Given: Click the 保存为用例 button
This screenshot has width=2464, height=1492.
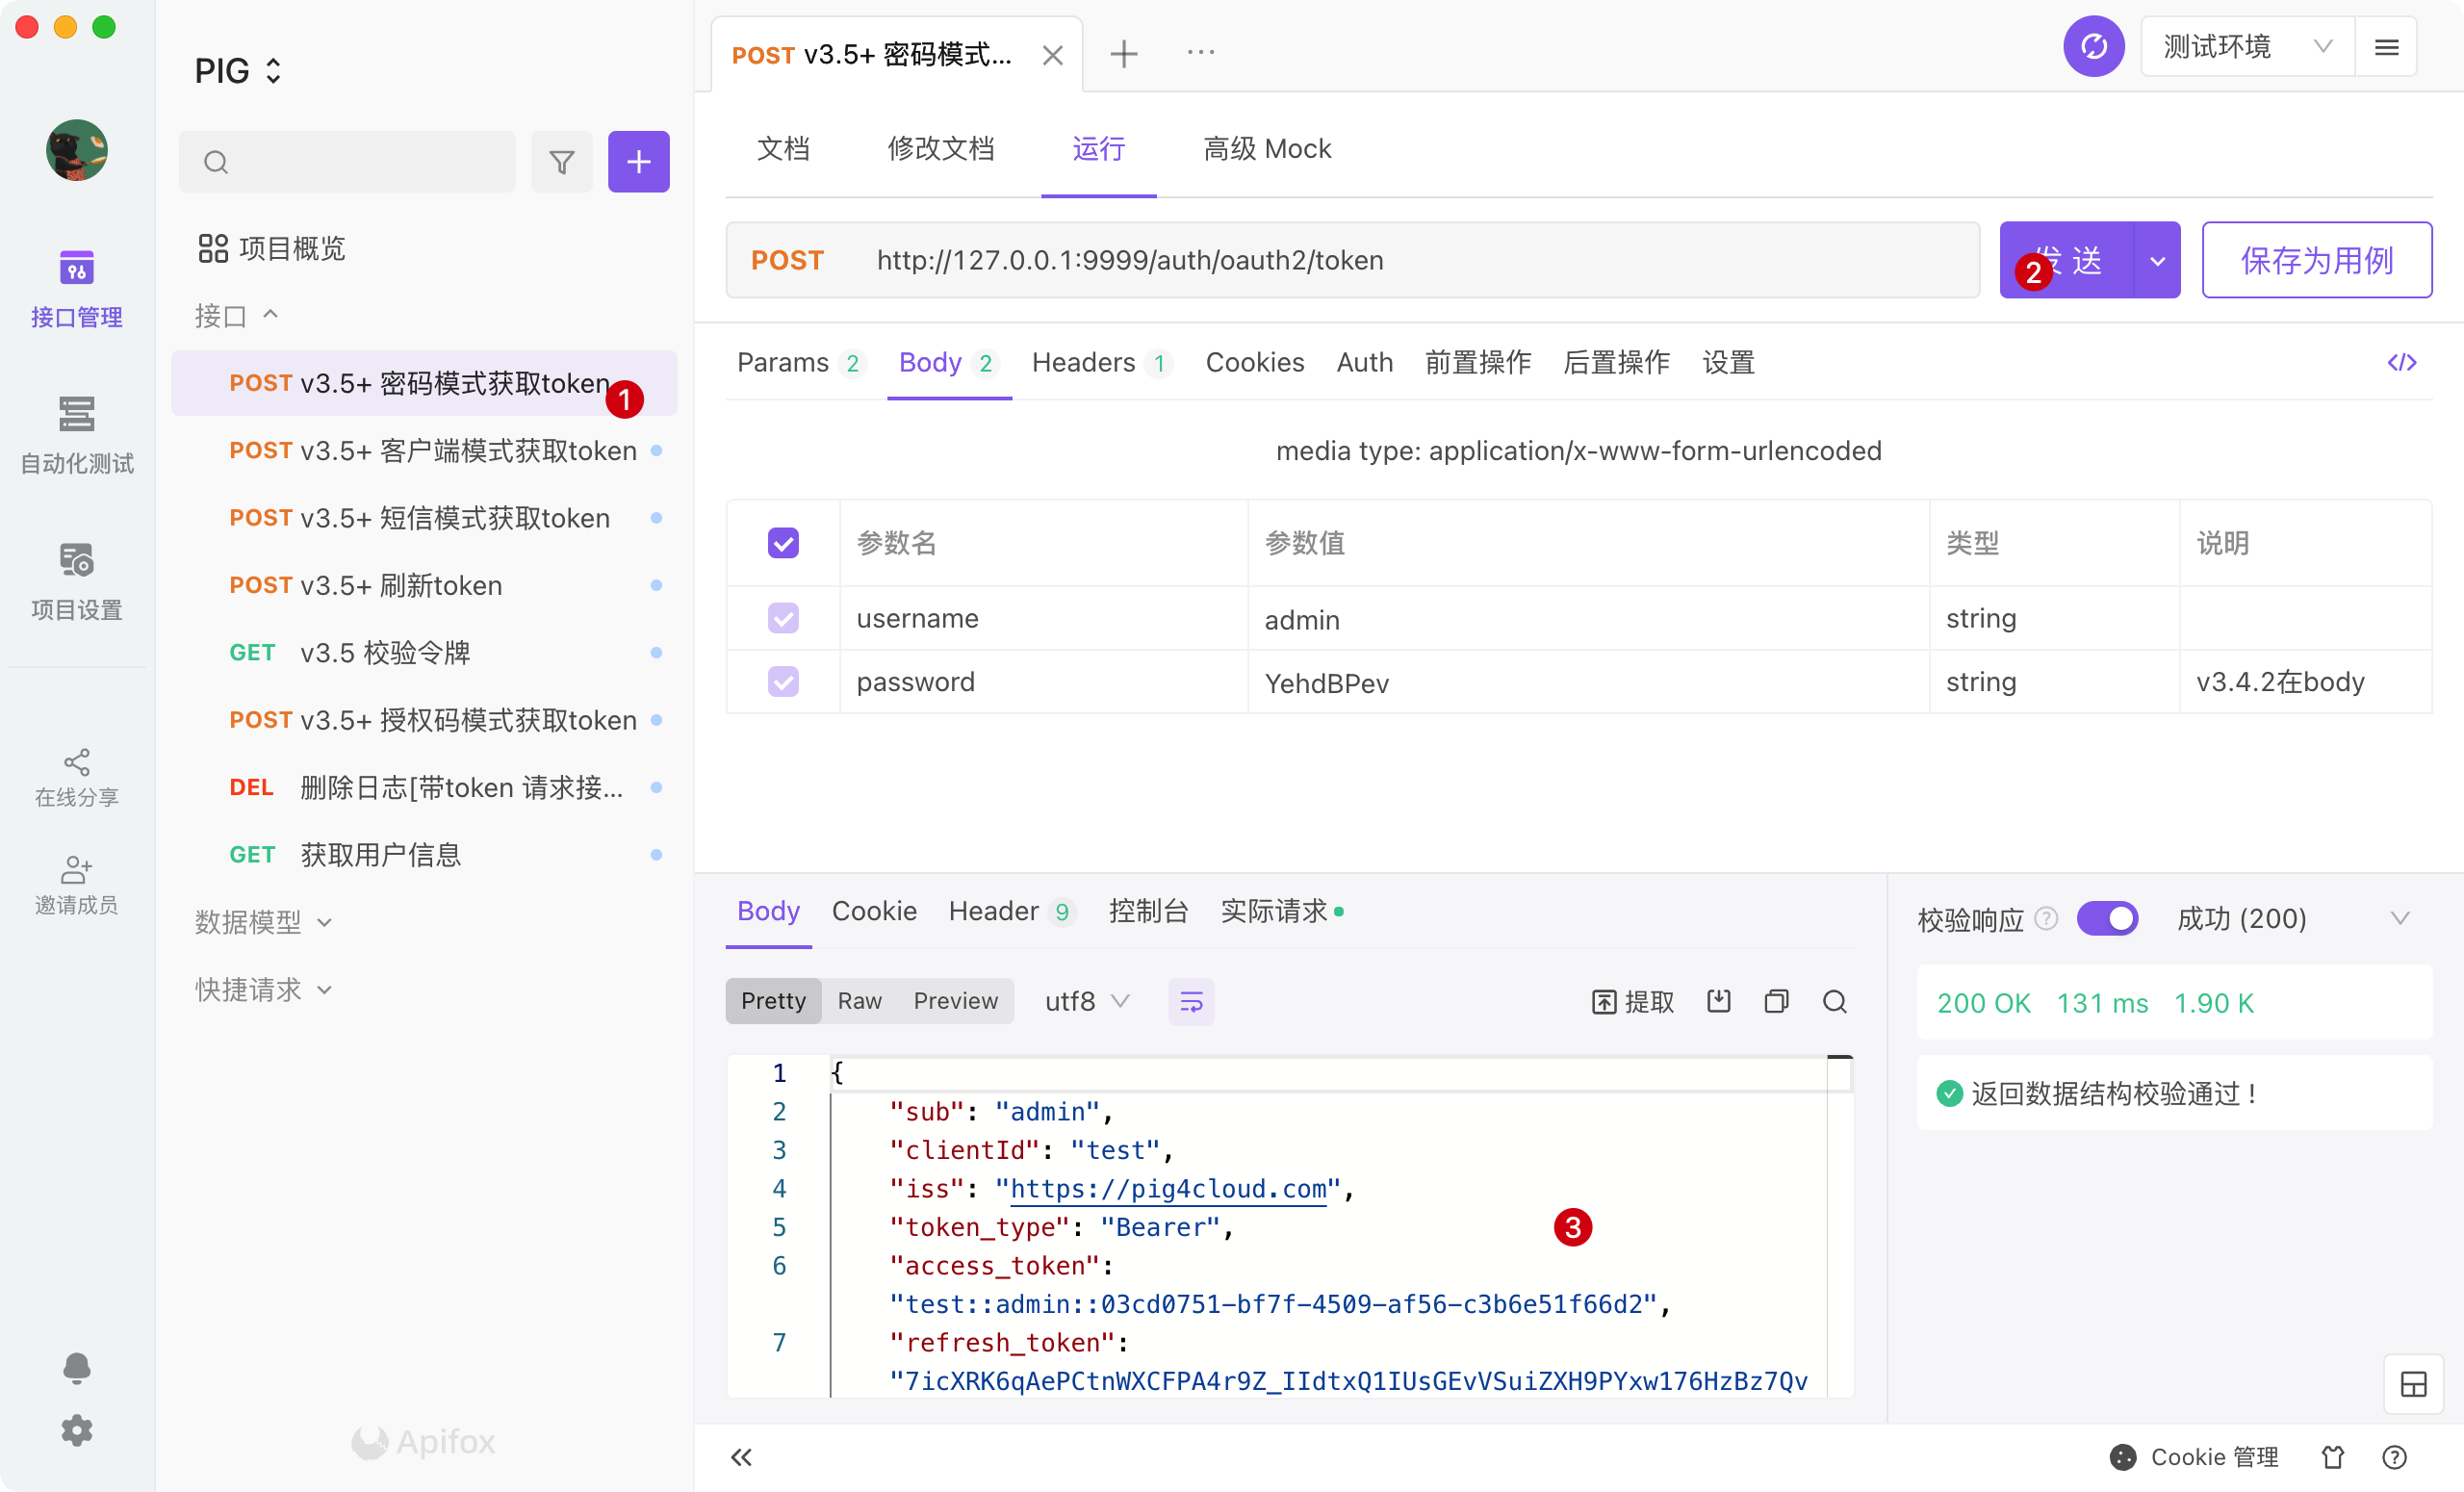Looking at the screenshot, I should (2316, 260).
